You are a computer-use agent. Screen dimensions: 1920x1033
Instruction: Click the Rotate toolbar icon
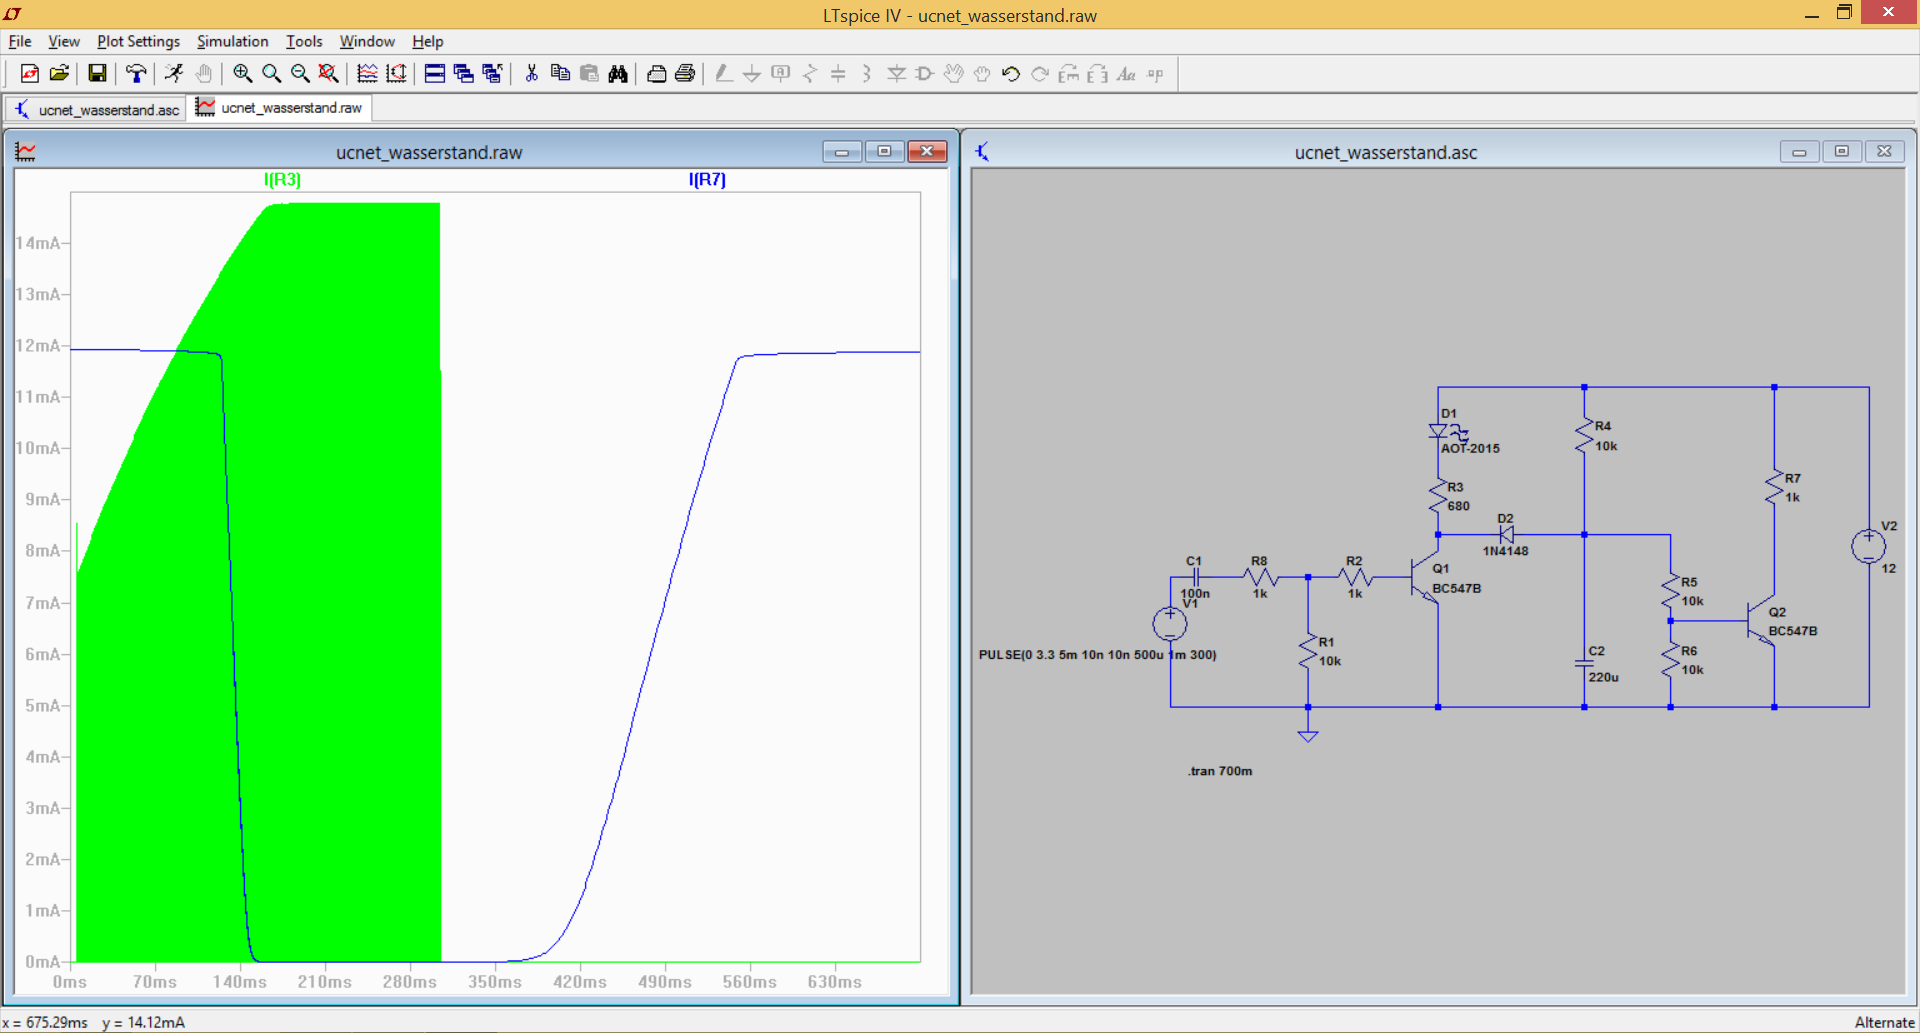point(1069,73)
